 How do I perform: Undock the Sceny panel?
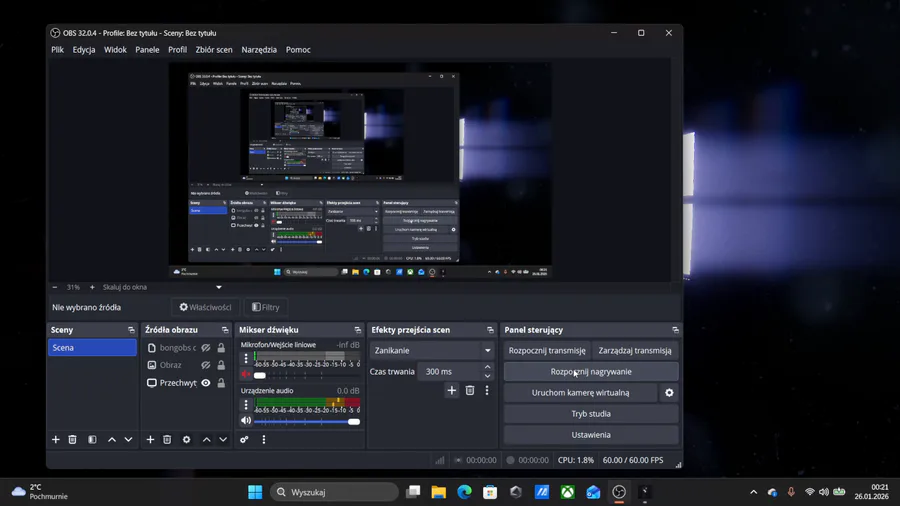(x=131, y=330)
